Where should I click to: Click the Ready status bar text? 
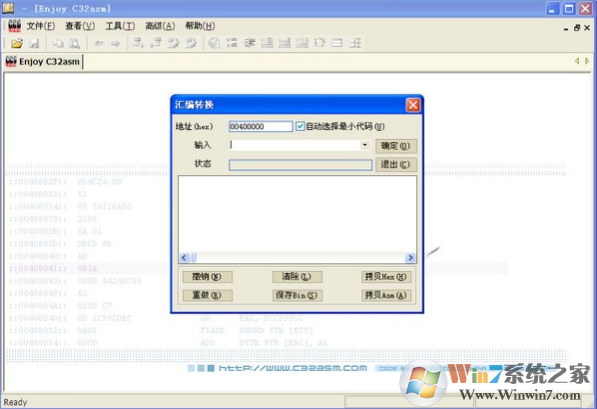coord(15,402)
